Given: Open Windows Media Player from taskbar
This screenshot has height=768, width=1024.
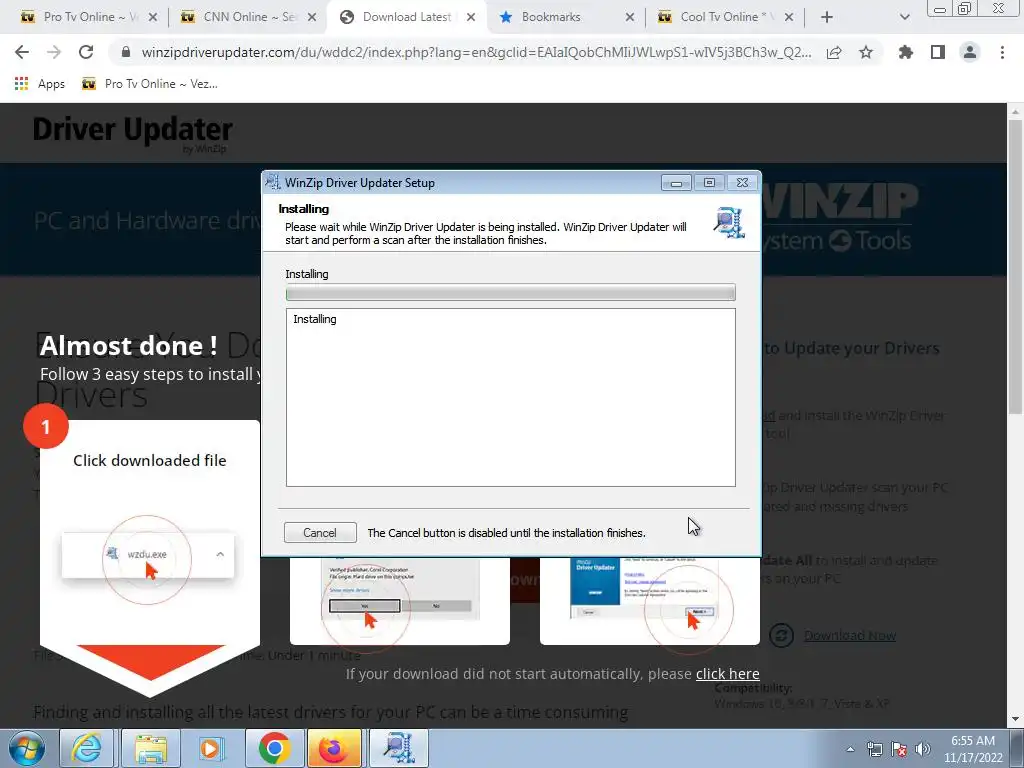Looking at the screenshot, I should click(x=211, y=748).
